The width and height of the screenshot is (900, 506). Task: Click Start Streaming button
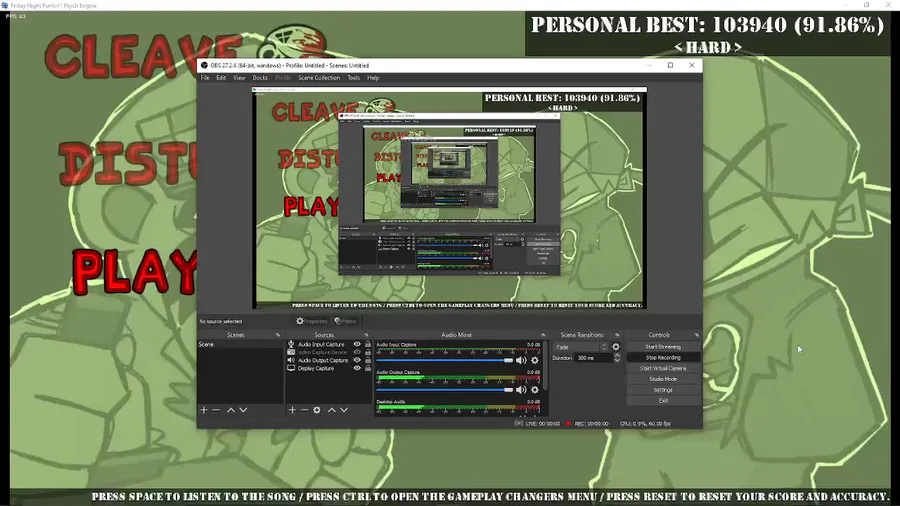tap(663, 347)
